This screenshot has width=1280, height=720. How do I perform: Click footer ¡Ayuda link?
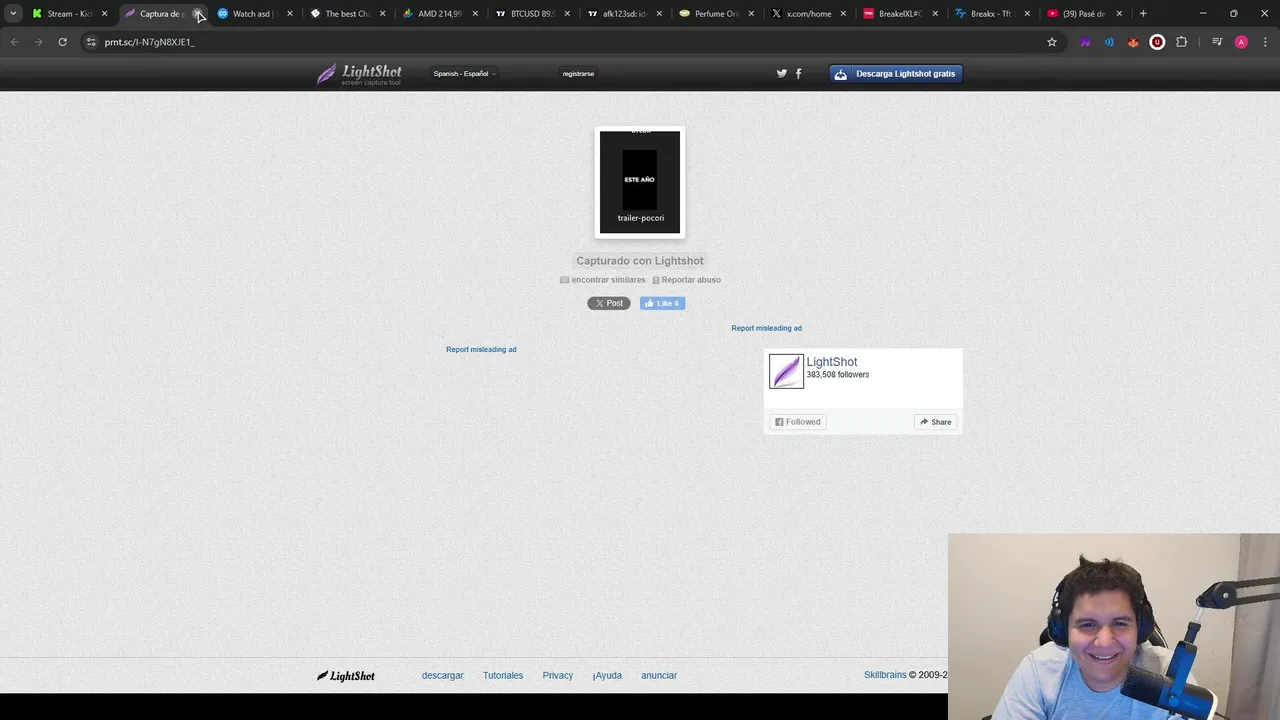coord(607,676)
